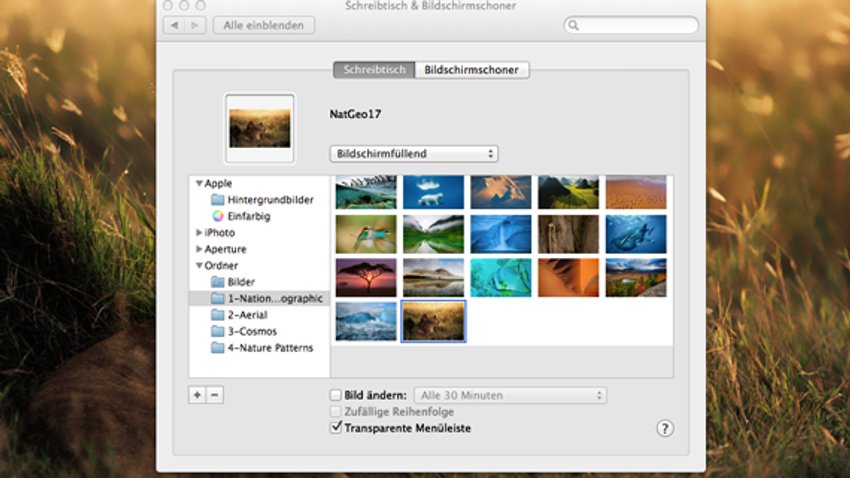
Task: Choose the orange canyon rock thumbnail
Action: [568, 277]
